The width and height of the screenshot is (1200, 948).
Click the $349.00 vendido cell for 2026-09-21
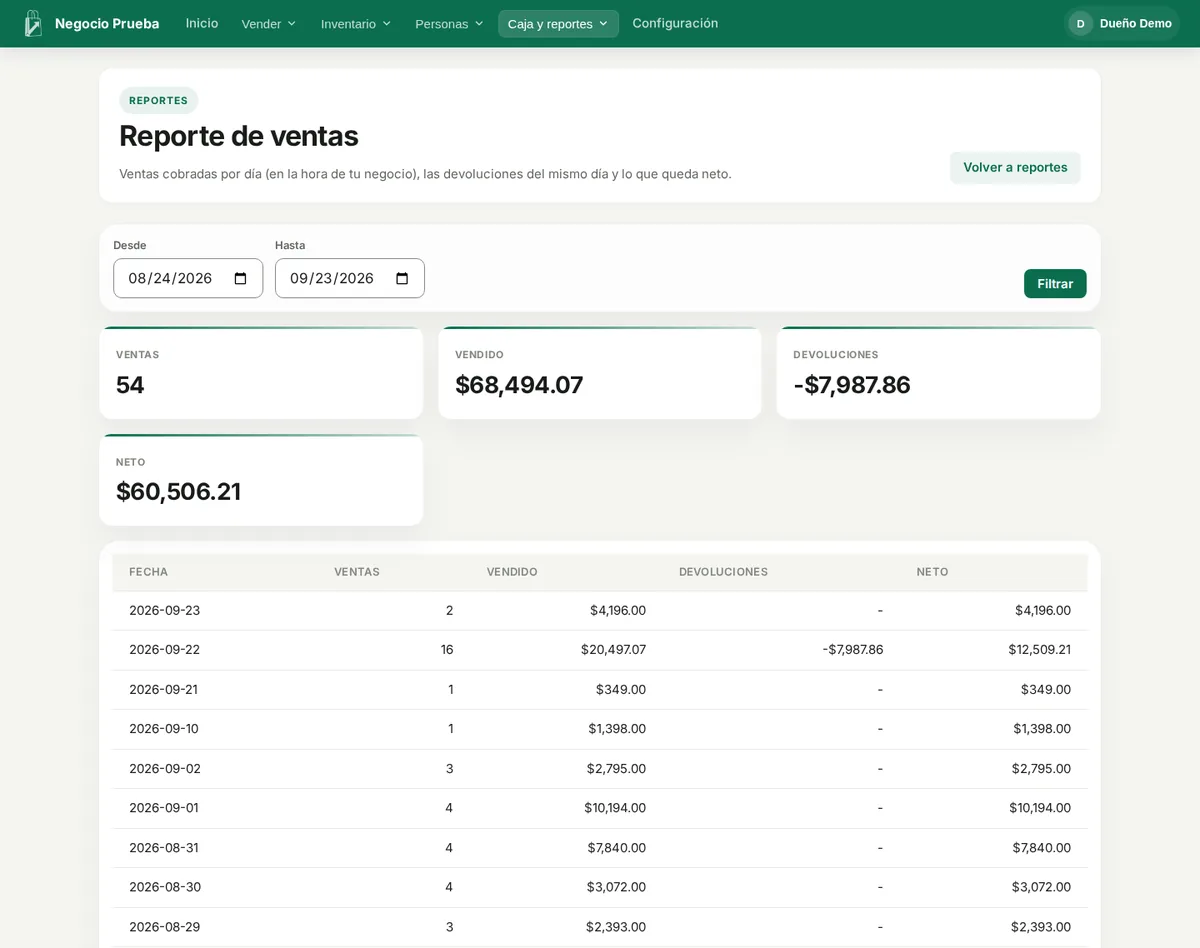click(621, 689)
